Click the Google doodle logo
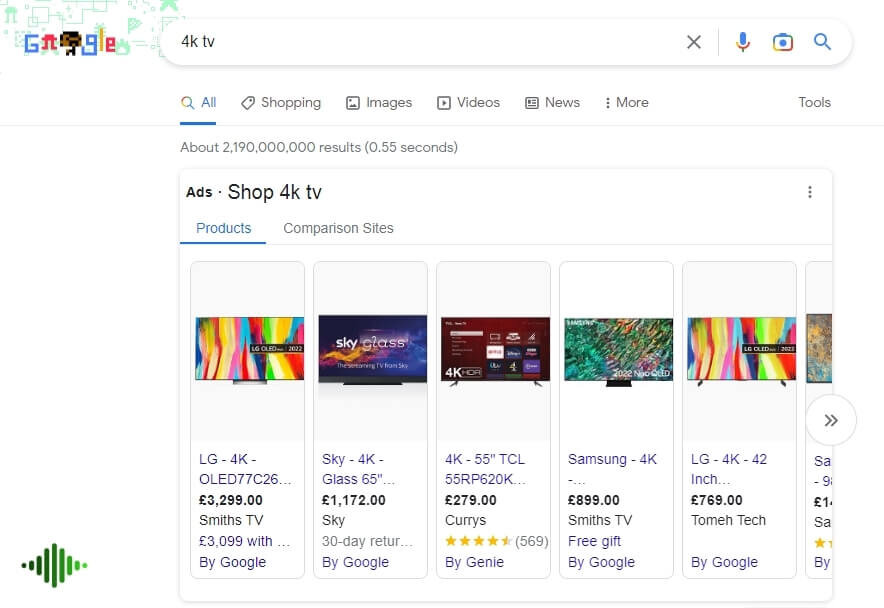The image size is (884, 608). click(x=70, y=41)
